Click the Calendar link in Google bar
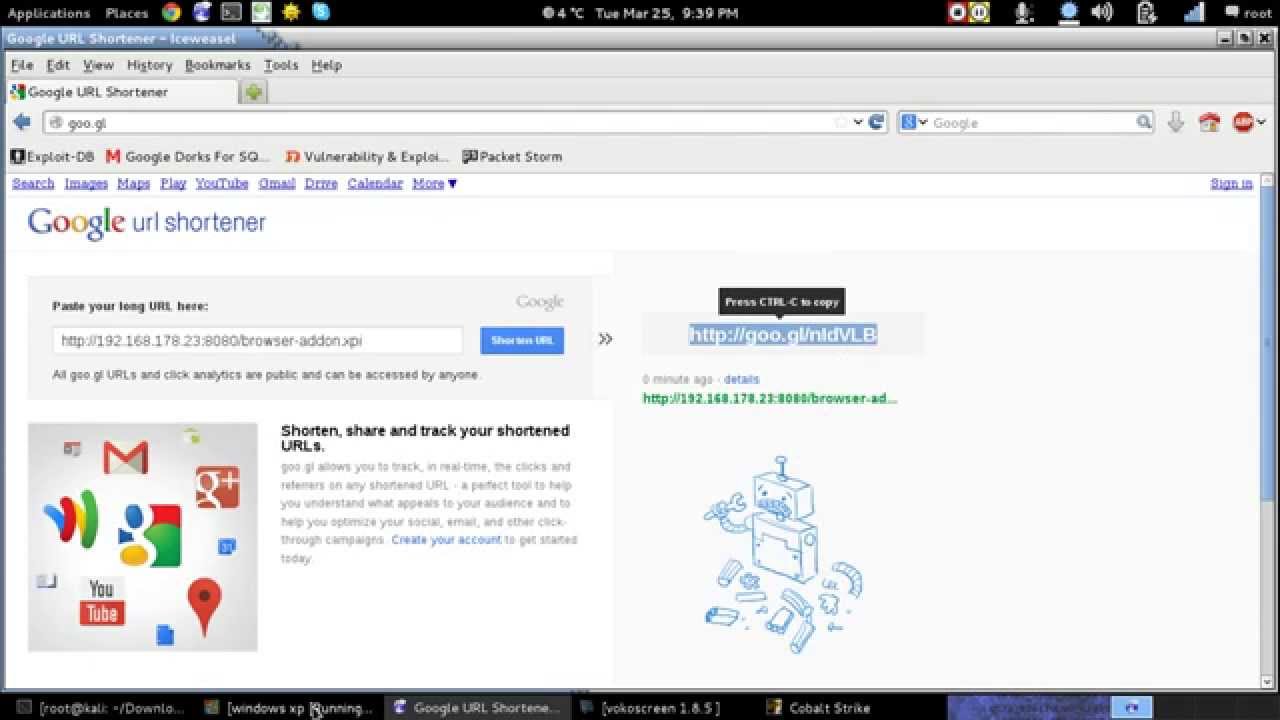Viewport: 1280px width, 720px height. point(375,183)
